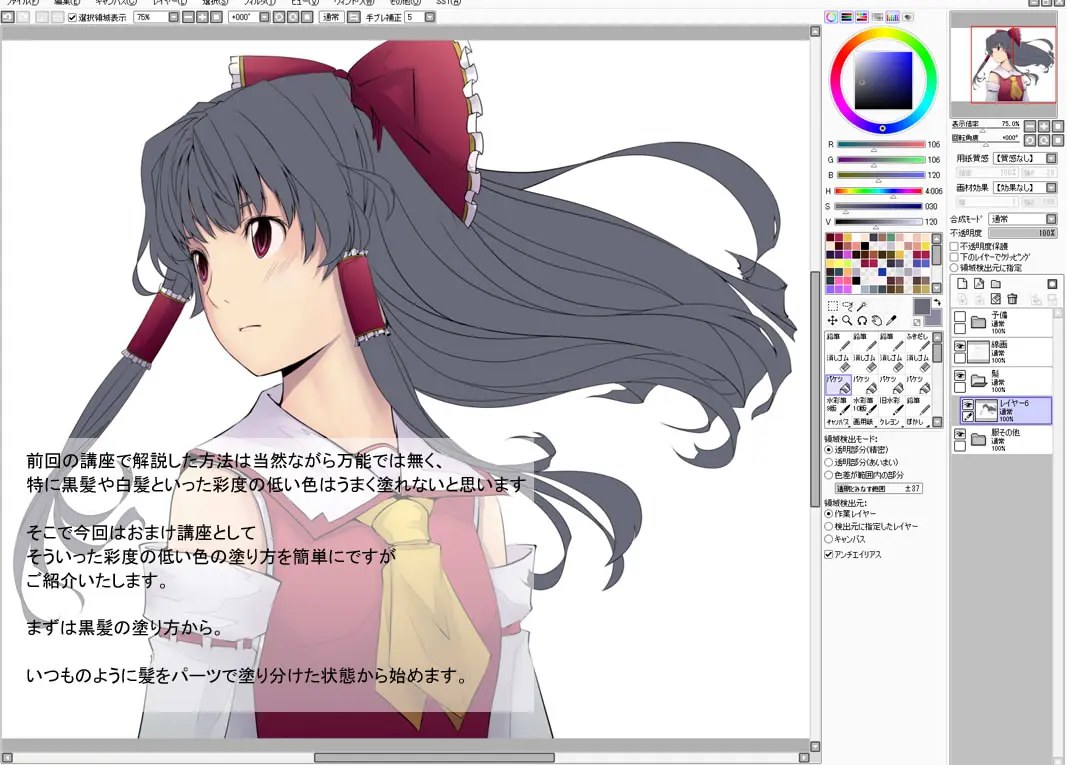
Task: Open the ファイル menu
Action: click(x=22, y=3)
